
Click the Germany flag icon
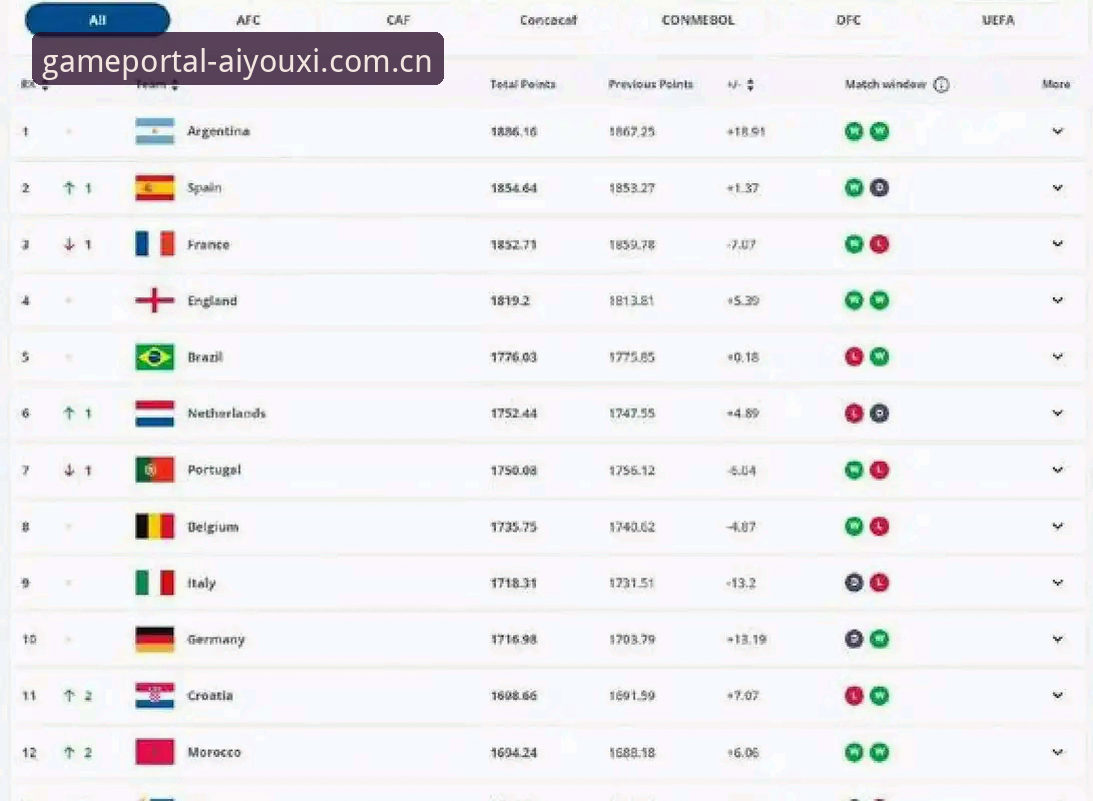coord(155,639)
